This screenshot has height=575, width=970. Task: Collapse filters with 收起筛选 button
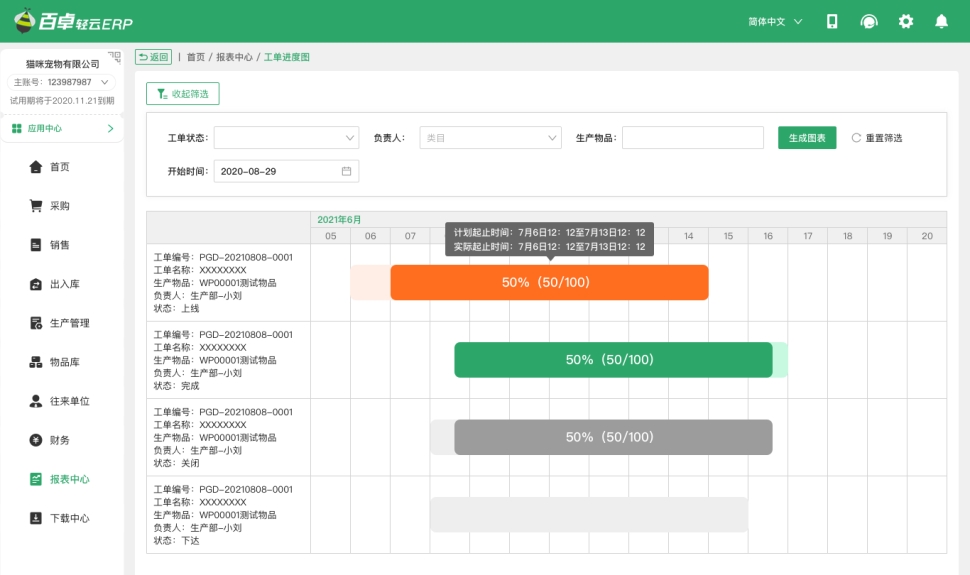click(183, 94)
